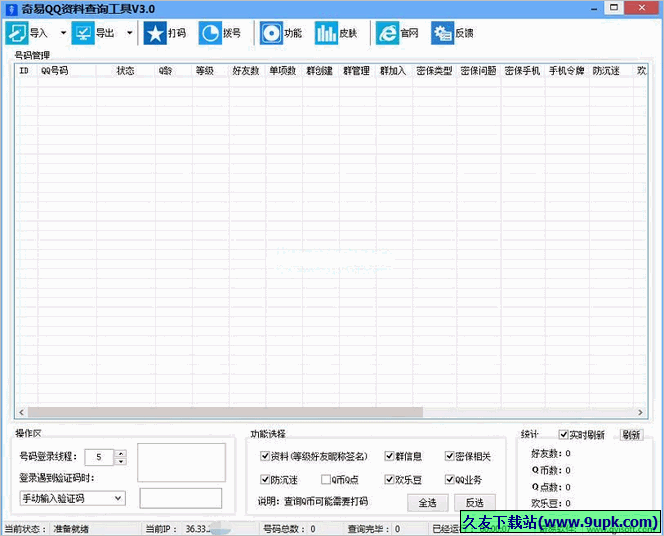This screenshot has width=664, height=536.
Task: Click the app icon in the title bar
Action: [x=11, y=9]
